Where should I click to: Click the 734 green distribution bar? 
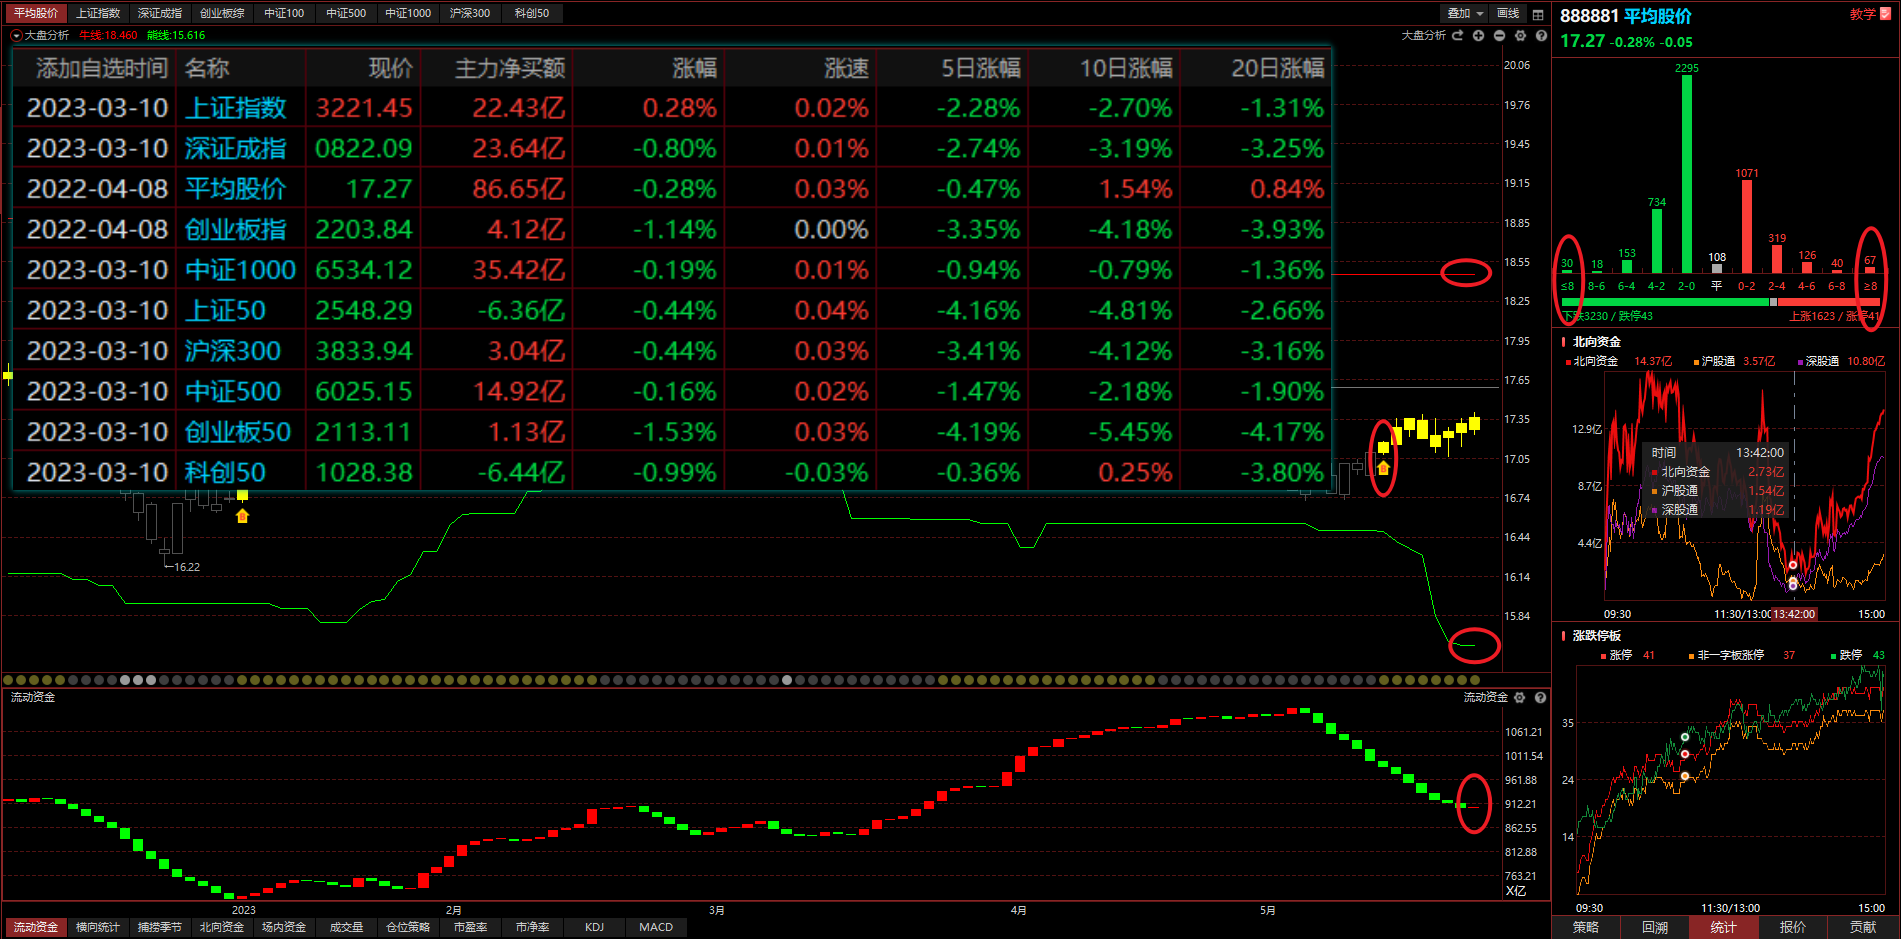(1657, 241)
